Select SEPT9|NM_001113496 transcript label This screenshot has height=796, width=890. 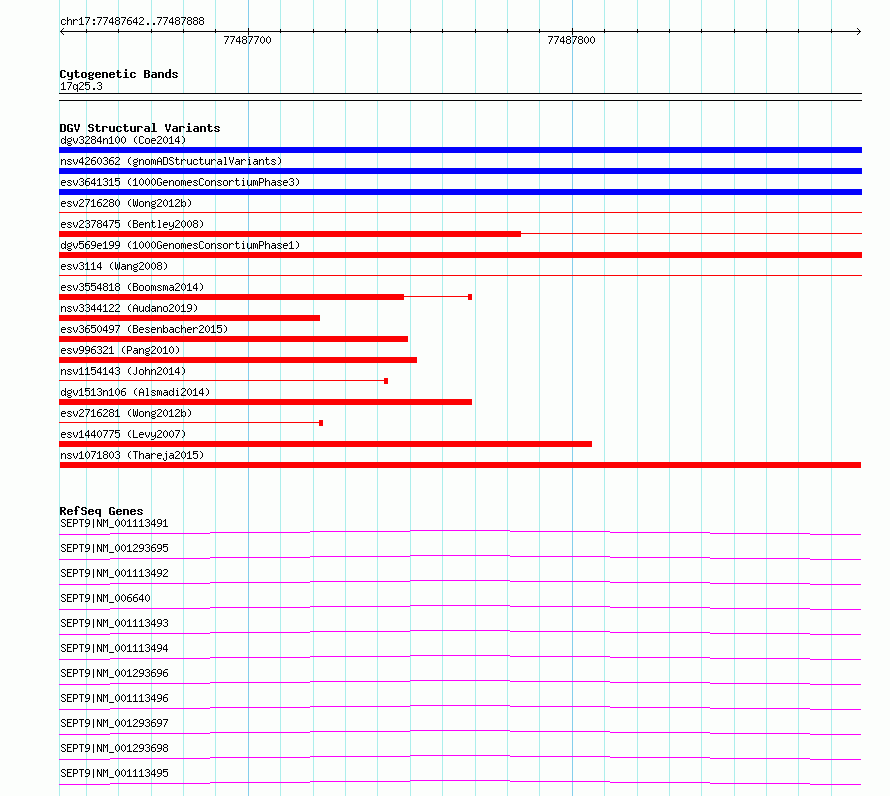coord(114,698)
